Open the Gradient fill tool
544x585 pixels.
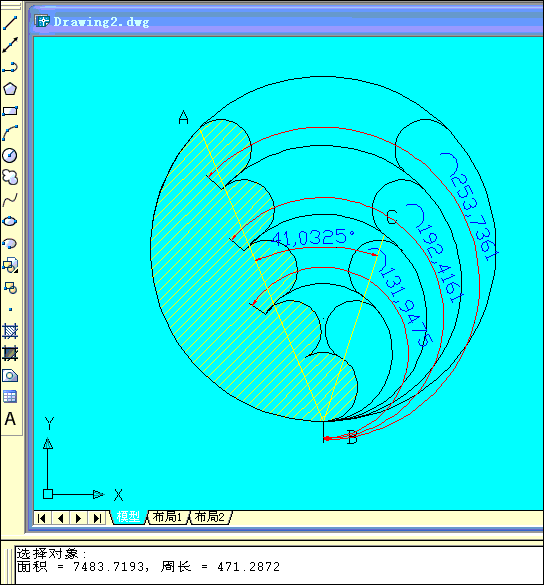[x=10, y=353]
